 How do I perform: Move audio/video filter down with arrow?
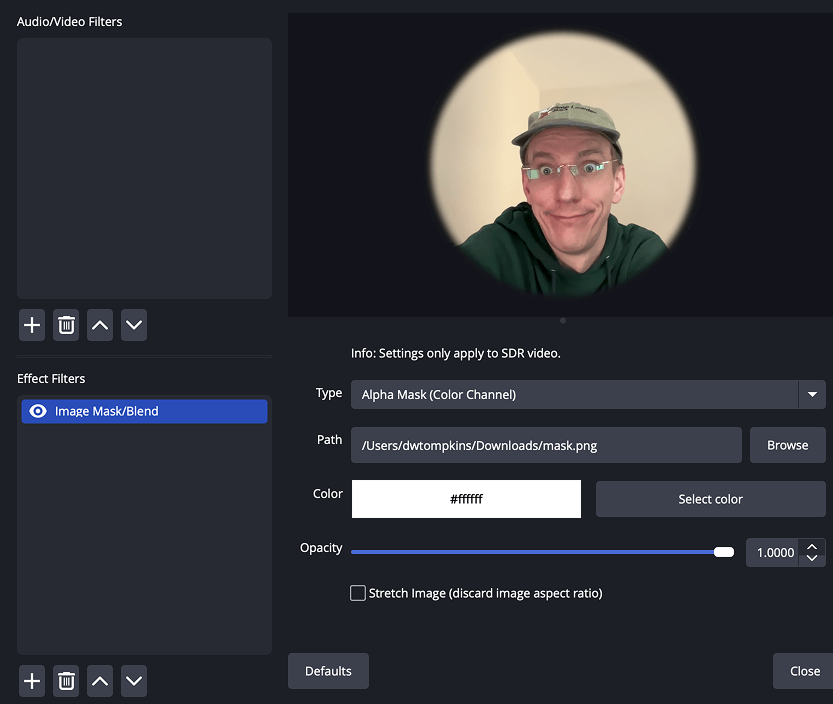(x=134, y=325)
